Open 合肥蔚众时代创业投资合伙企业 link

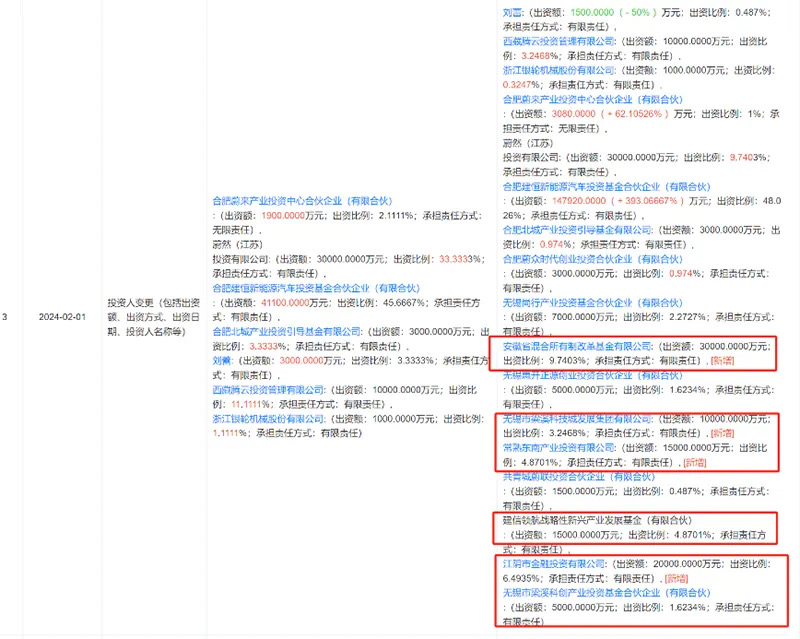pos(592,259)
